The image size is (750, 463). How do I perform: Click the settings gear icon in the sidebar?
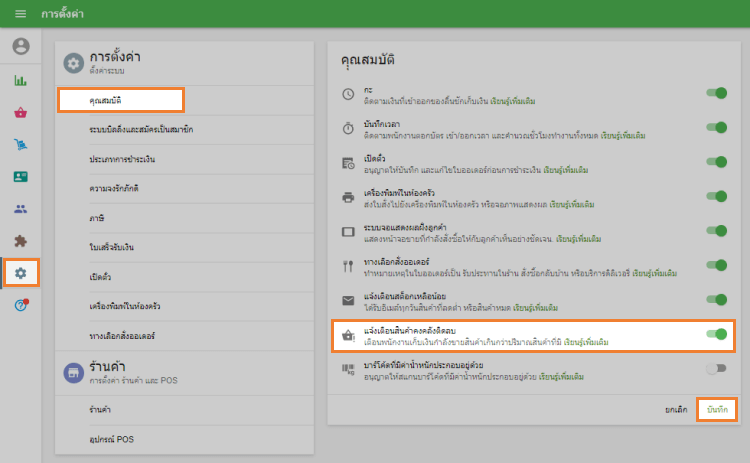coord(21,272)
